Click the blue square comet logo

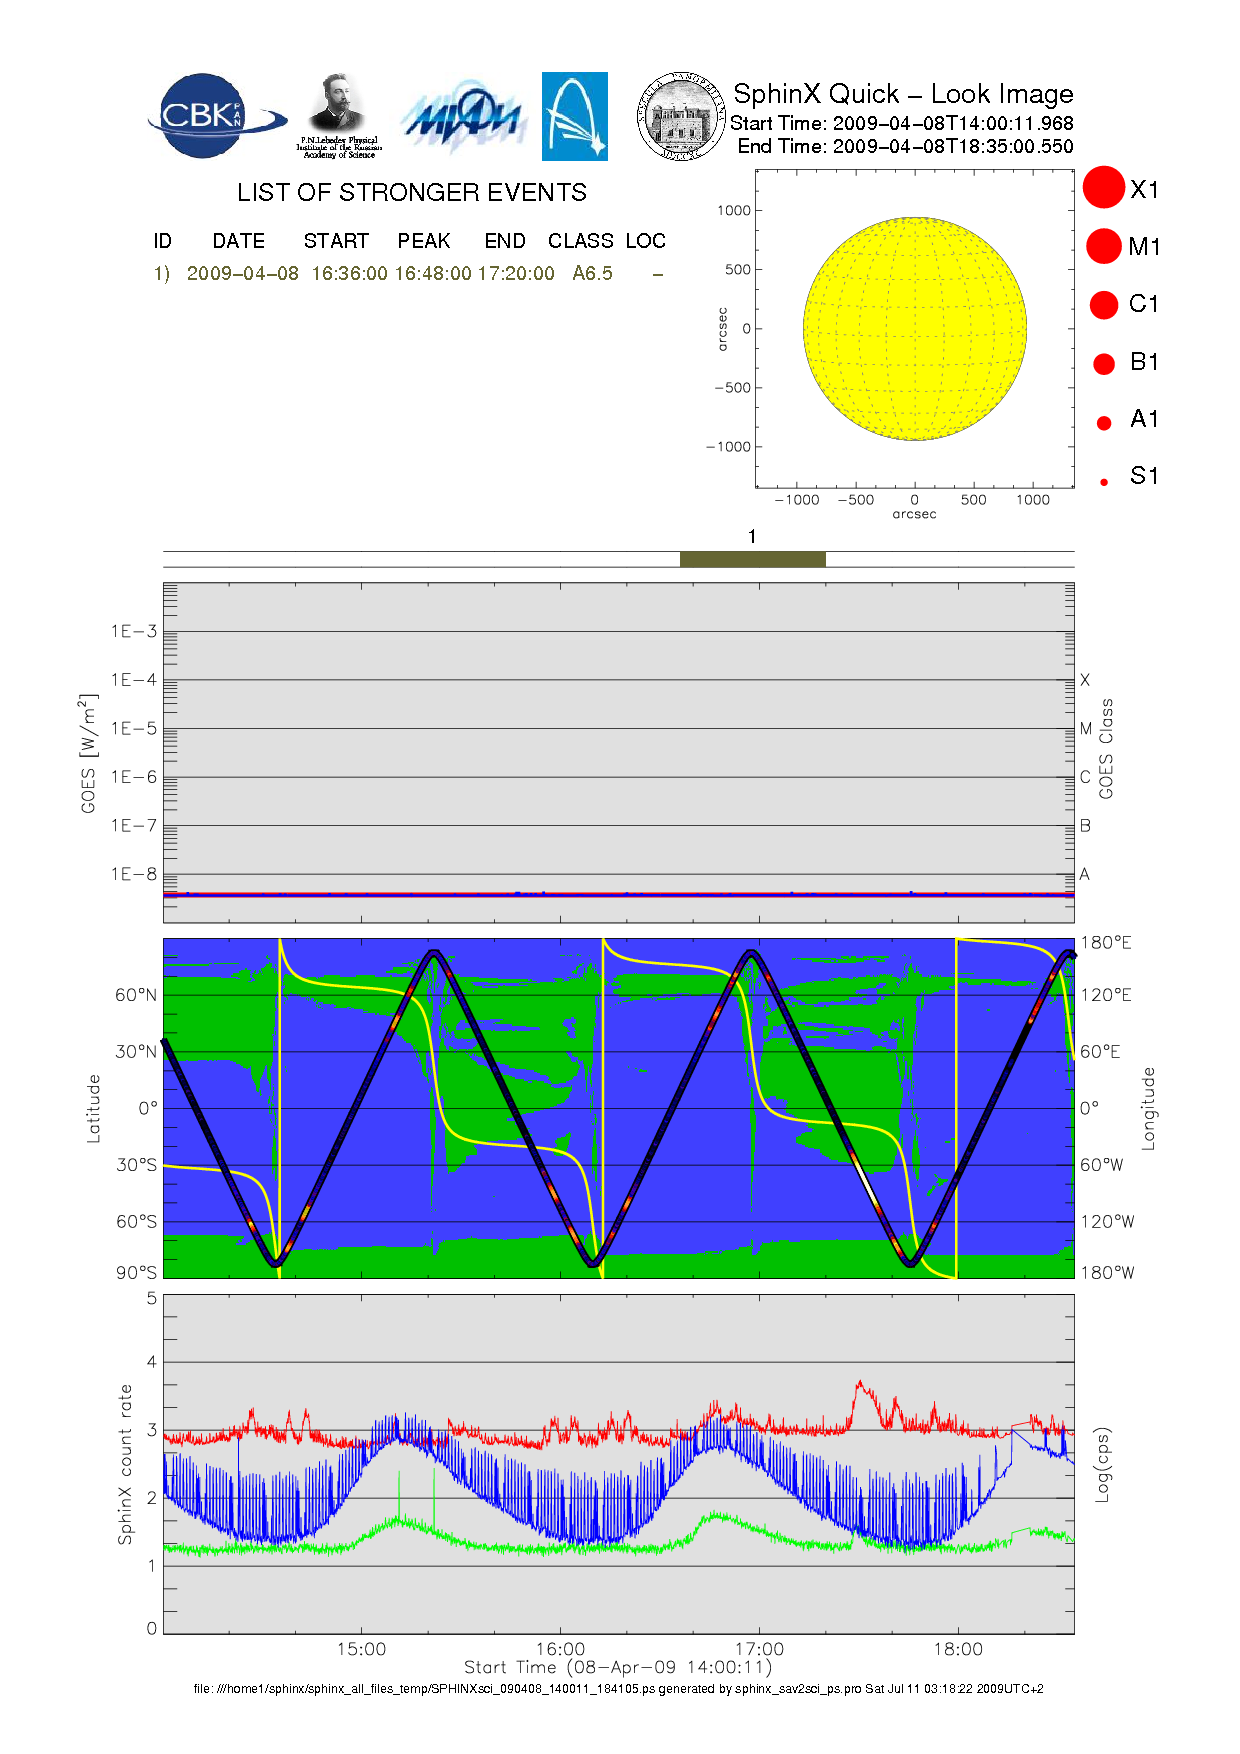click(574, 116)
